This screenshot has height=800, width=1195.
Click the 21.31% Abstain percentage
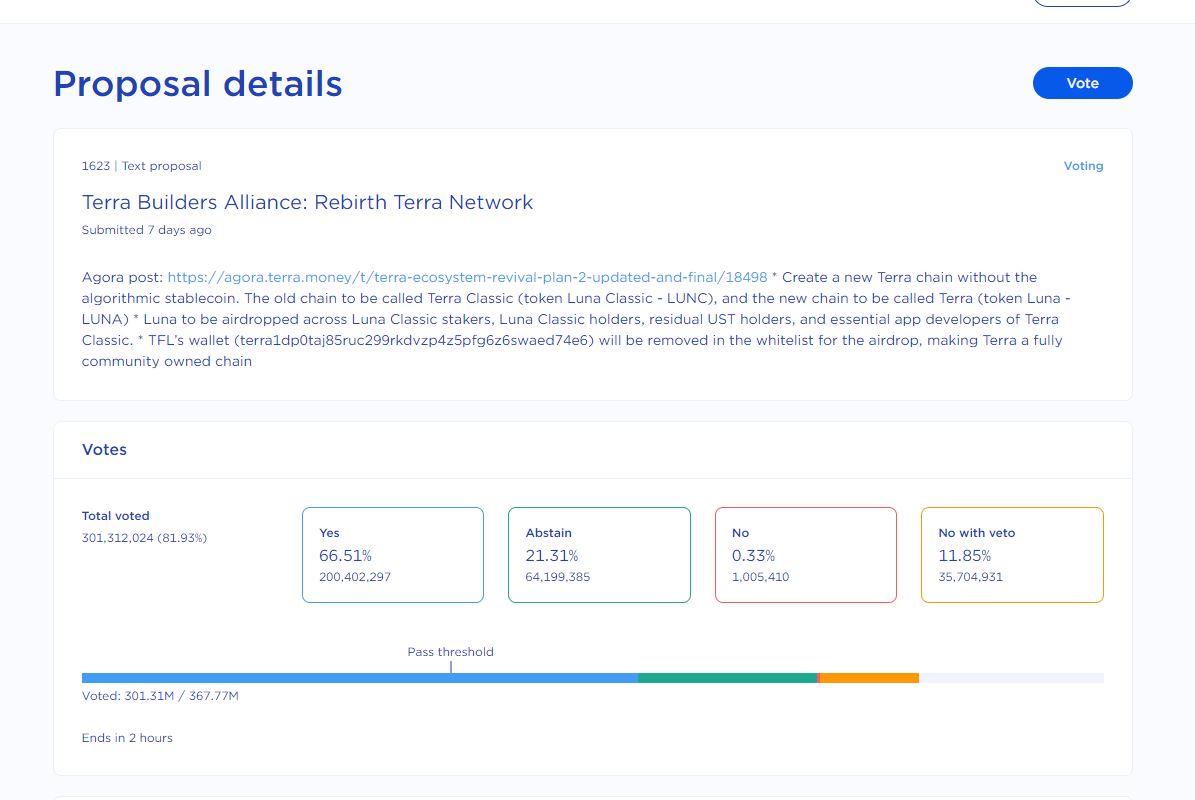pos(552,555)
